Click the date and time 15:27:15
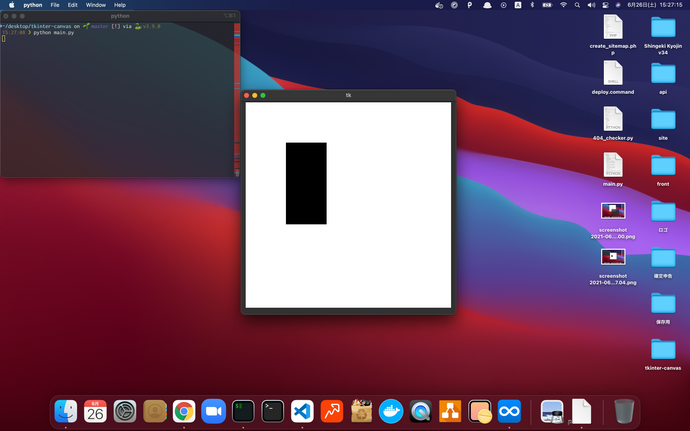The width and height of the screenshot is (690, 431). [x=655, y=5]
